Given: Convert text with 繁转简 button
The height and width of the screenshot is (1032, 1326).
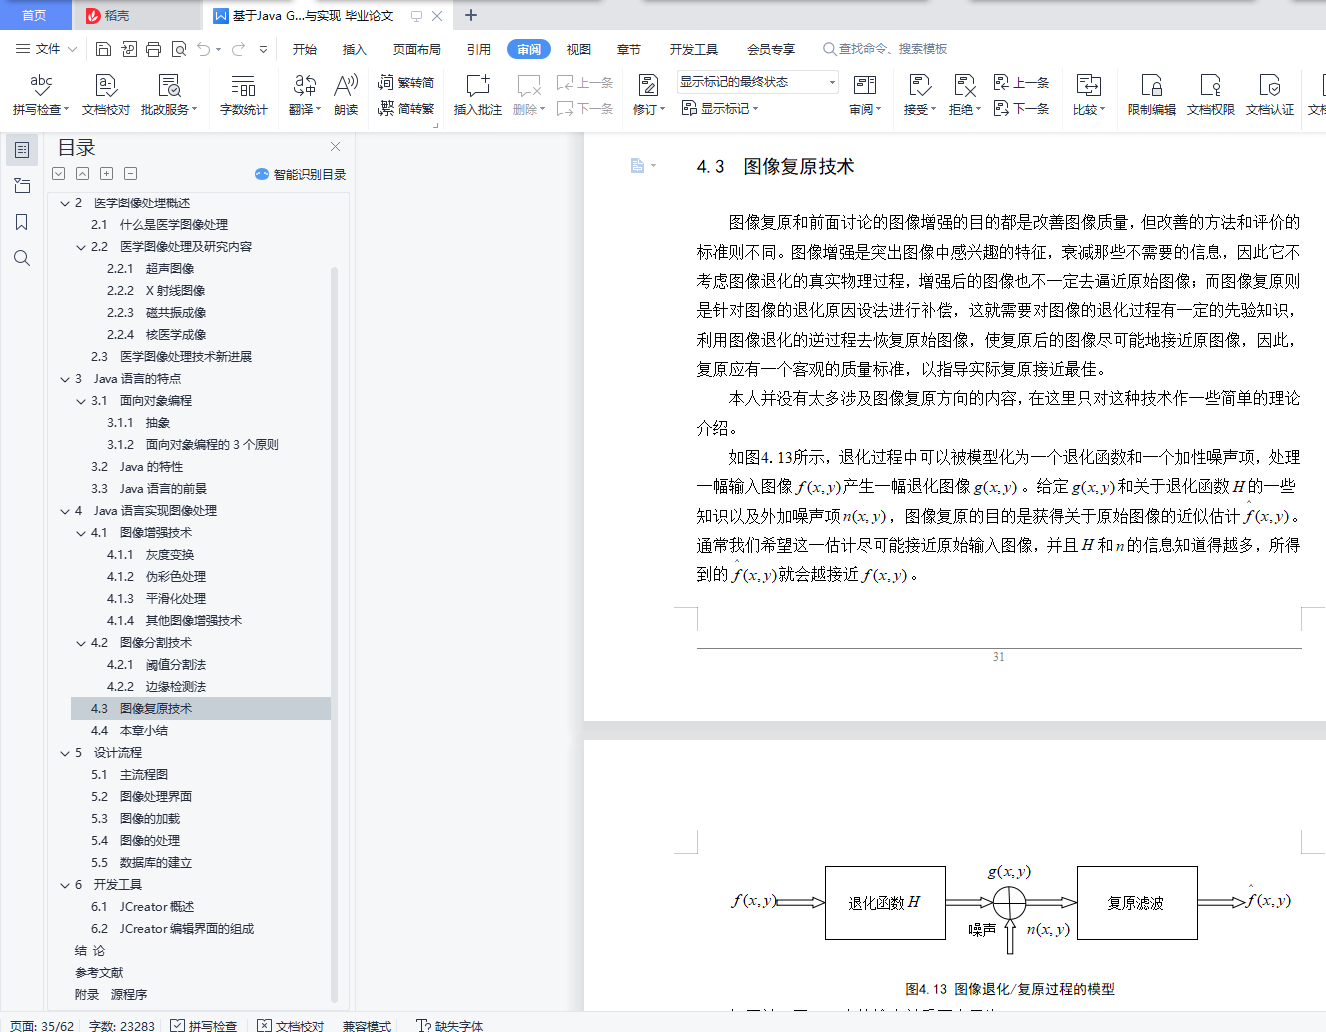Looking at the screenshot, I should [406, 82].
